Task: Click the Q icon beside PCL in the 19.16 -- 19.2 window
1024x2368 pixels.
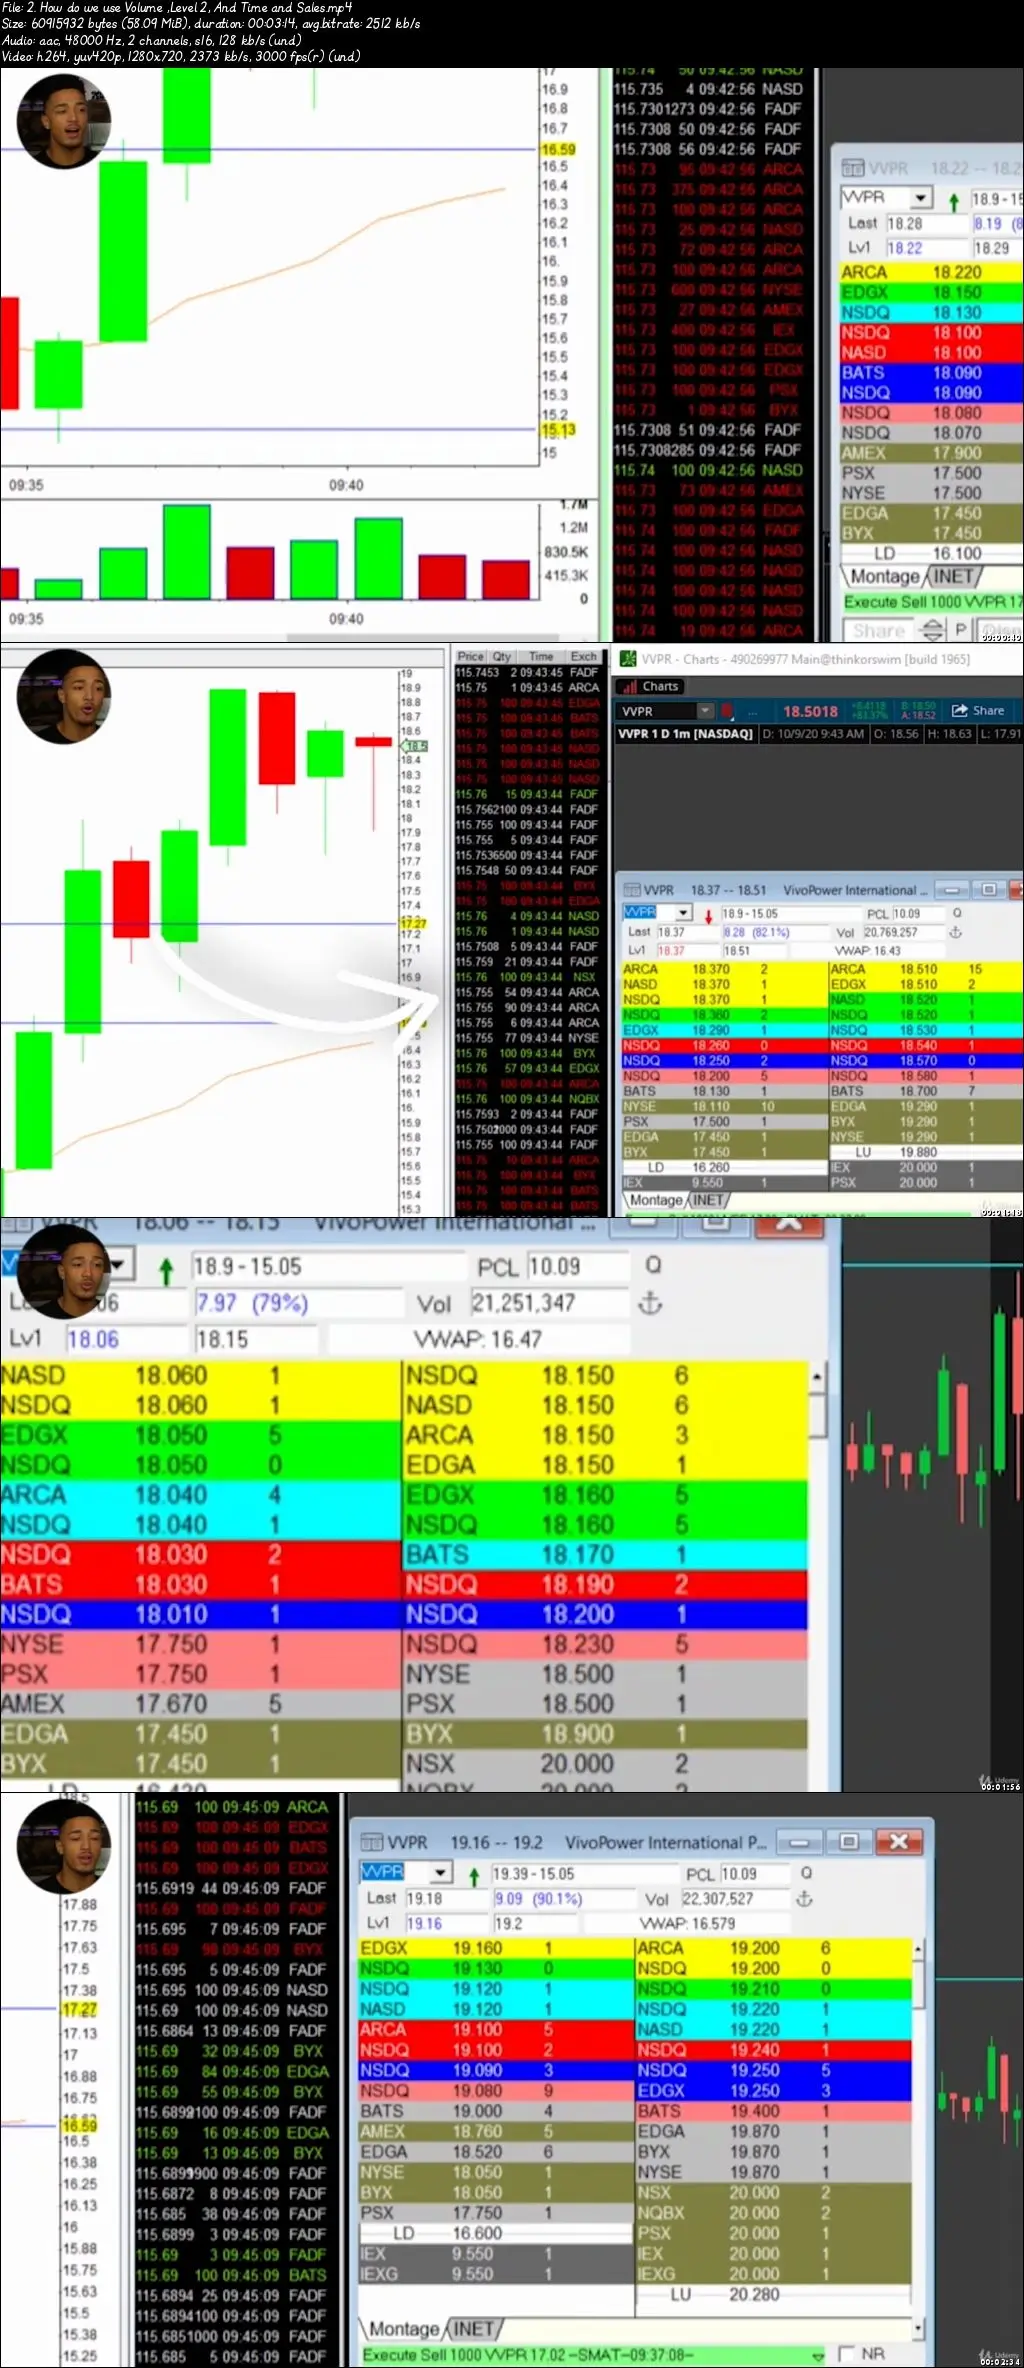Action: (806, 1872)
